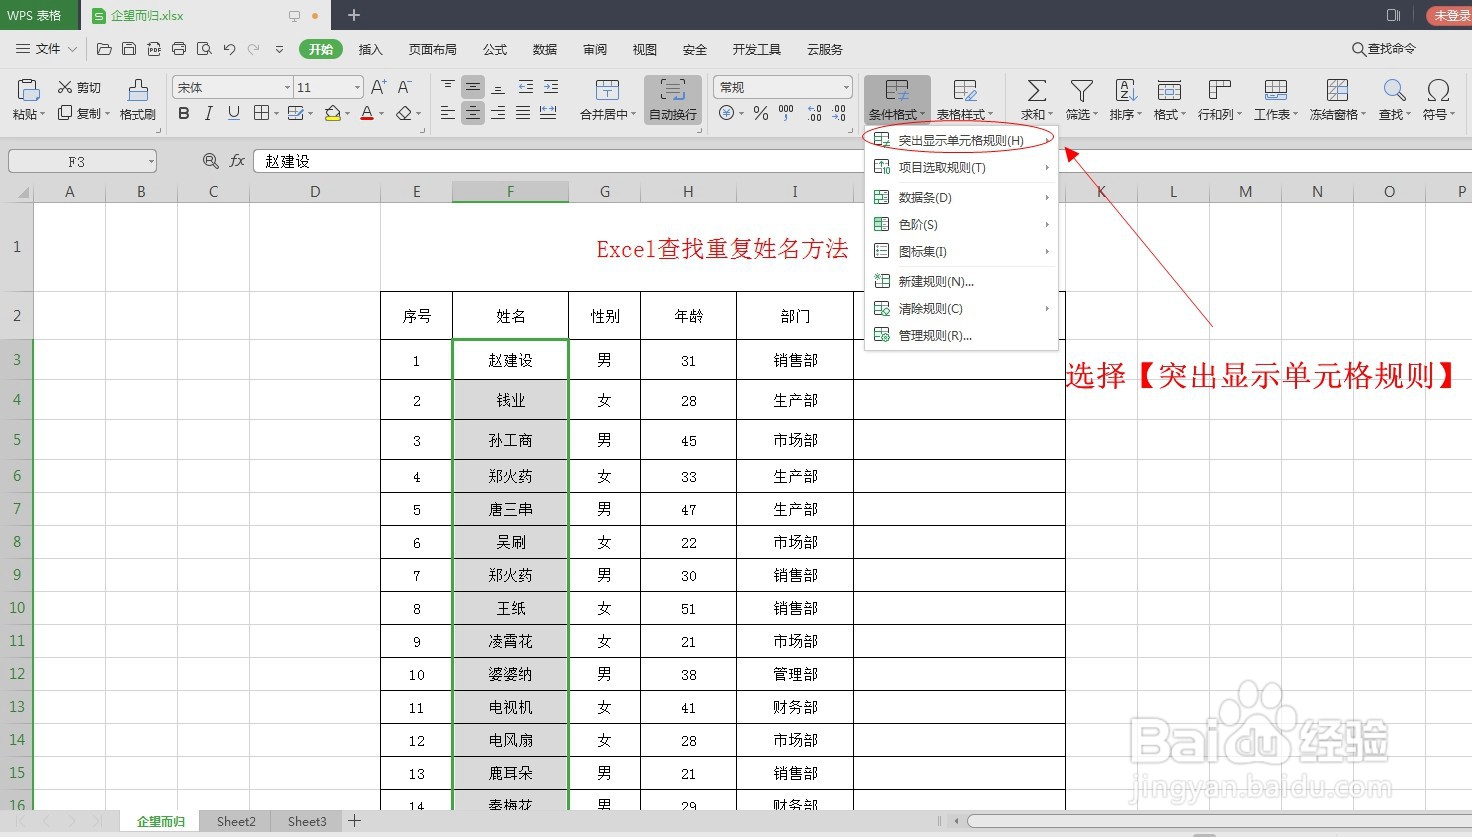Click the cell containing 孙工商
Viewport: 1472px width, 837px height.
pos(510,440)
